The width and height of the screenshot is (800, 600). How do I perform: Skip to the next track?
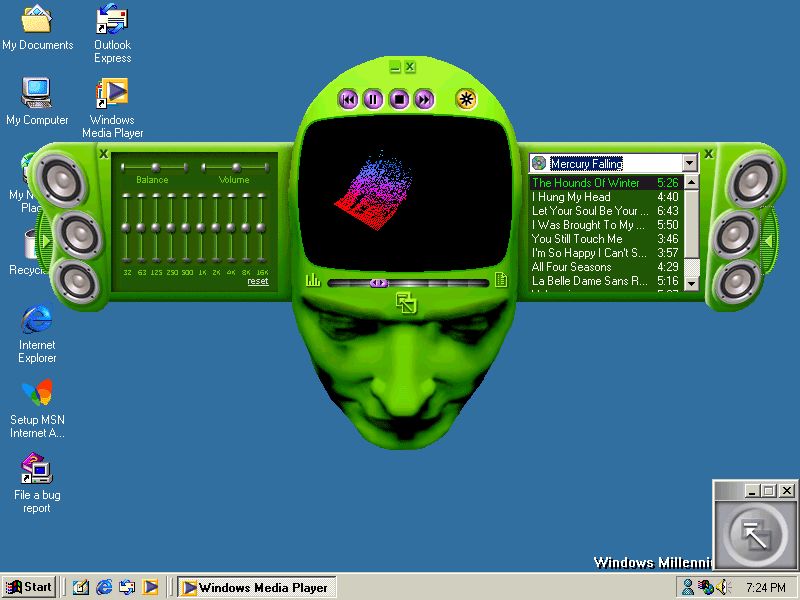(x=425, y=99)
